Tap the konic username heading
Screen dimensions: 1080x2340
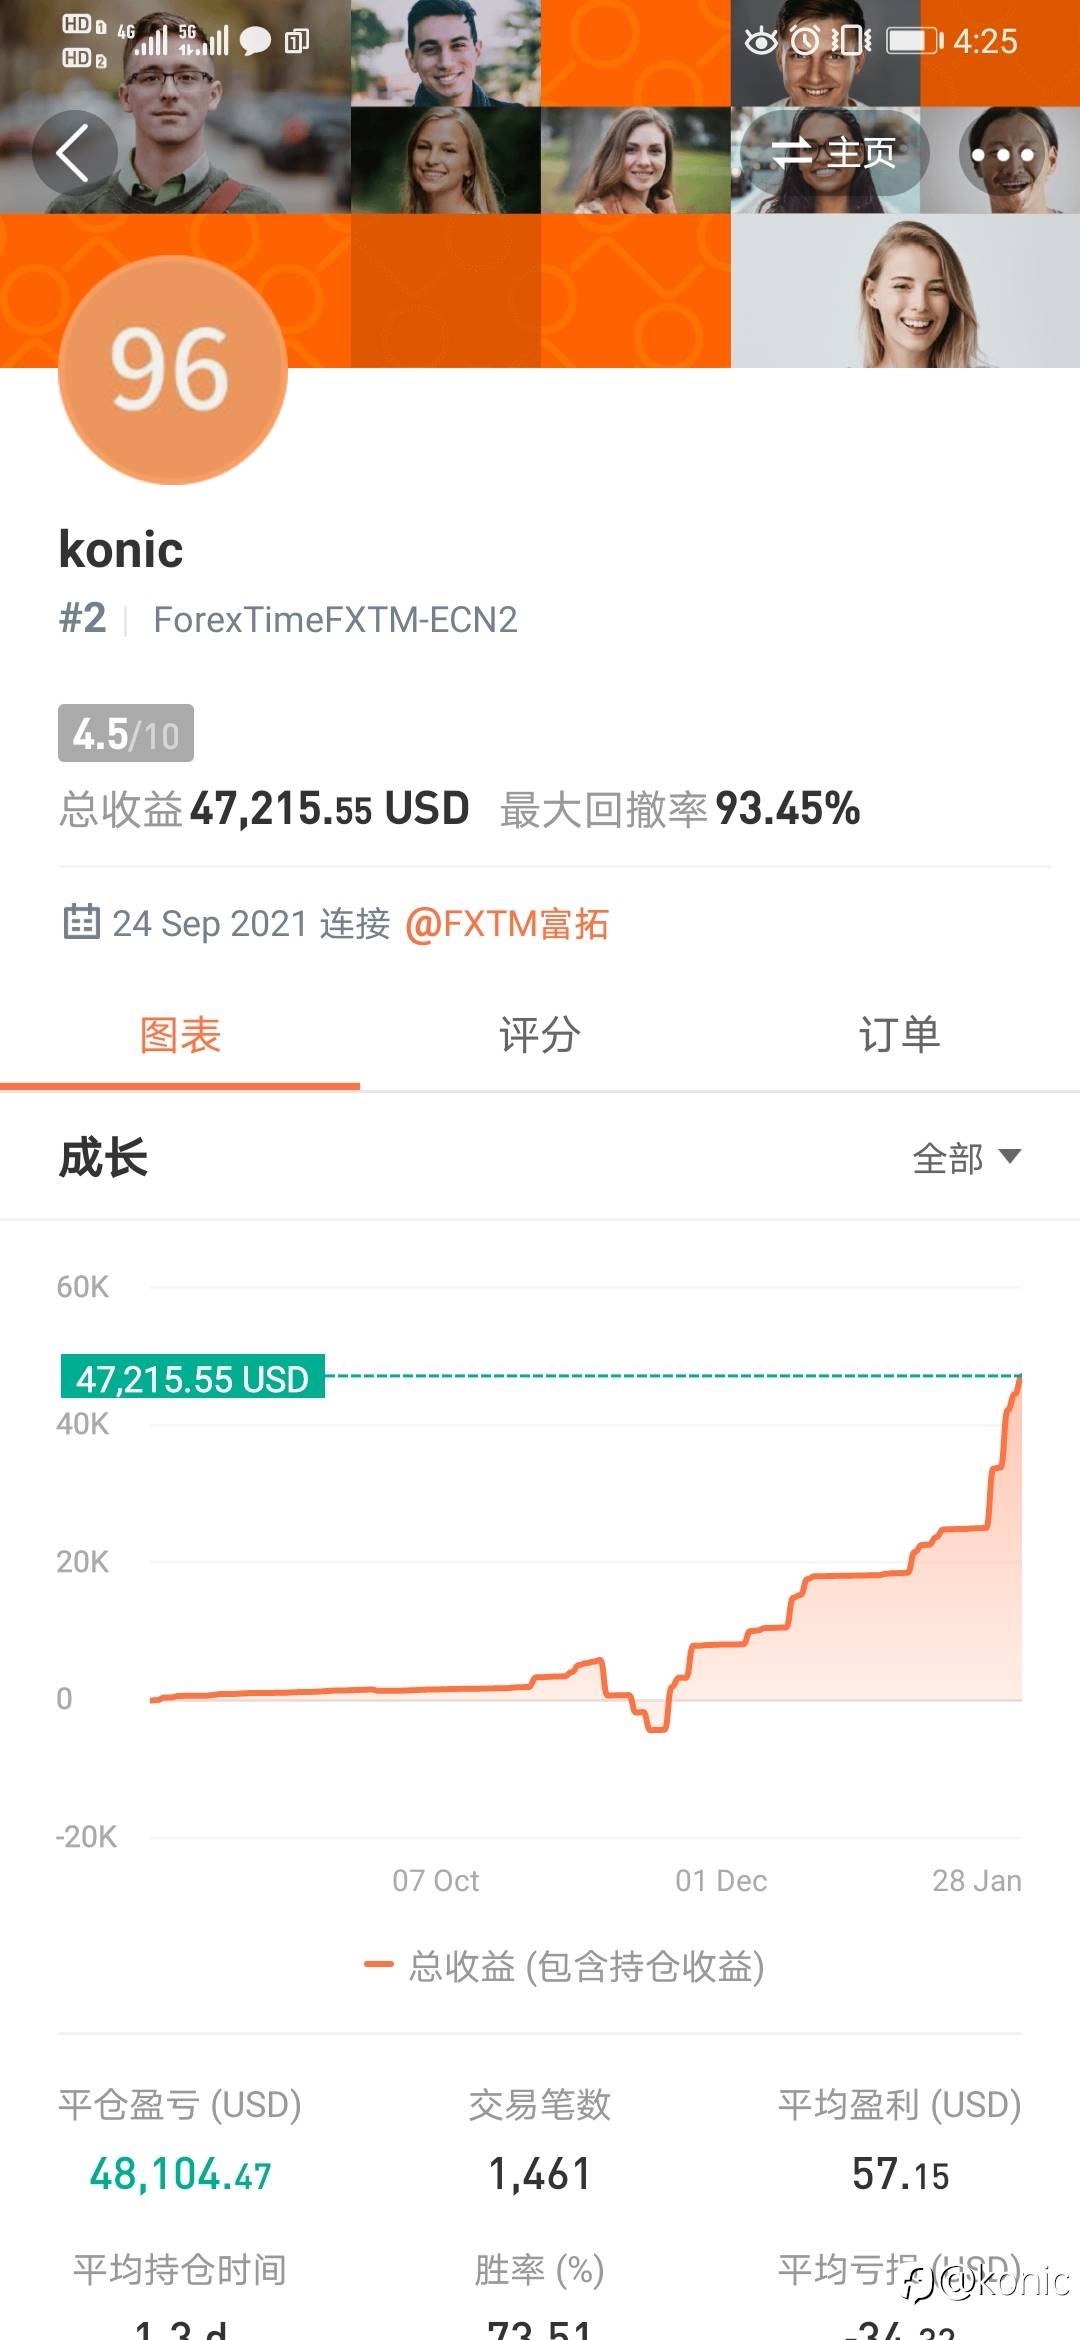coord(121,550)
